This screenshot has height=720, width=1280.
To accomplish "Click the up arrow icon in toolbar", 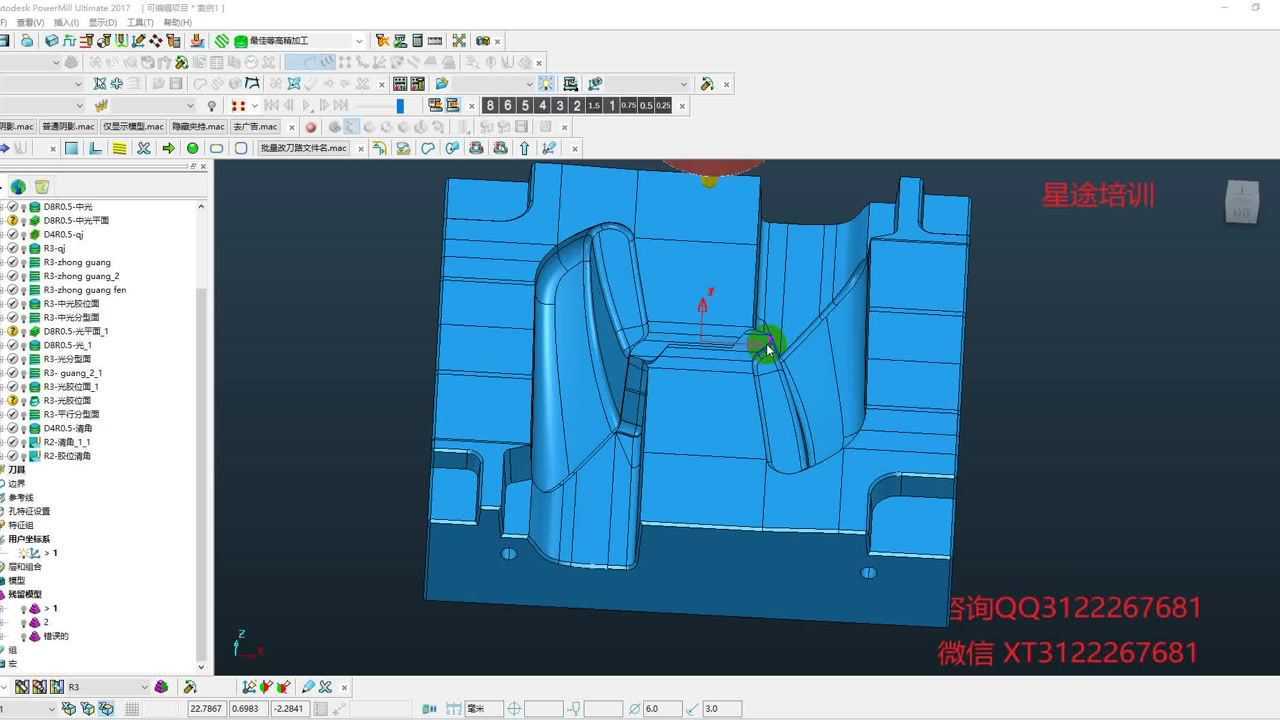I will [525, 148].
